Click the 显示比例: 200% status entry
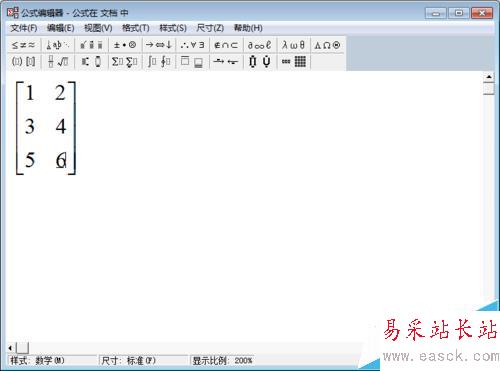 (x=223, y=361)
